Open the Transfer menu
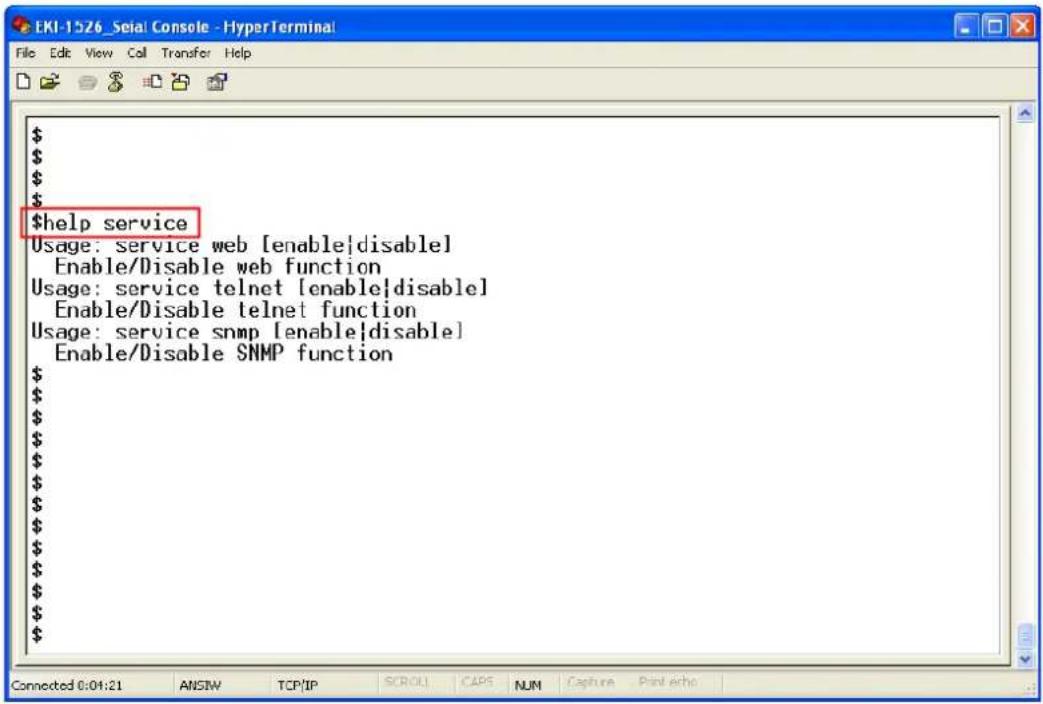Viewport: 1043px width, 704px height. [x=186, y=53]
